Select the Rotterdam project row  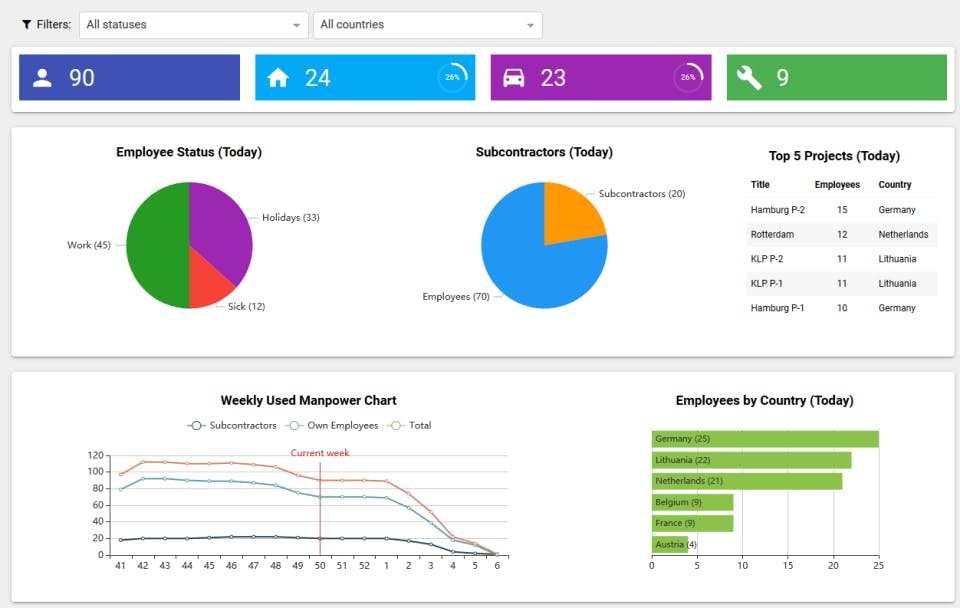841,234
